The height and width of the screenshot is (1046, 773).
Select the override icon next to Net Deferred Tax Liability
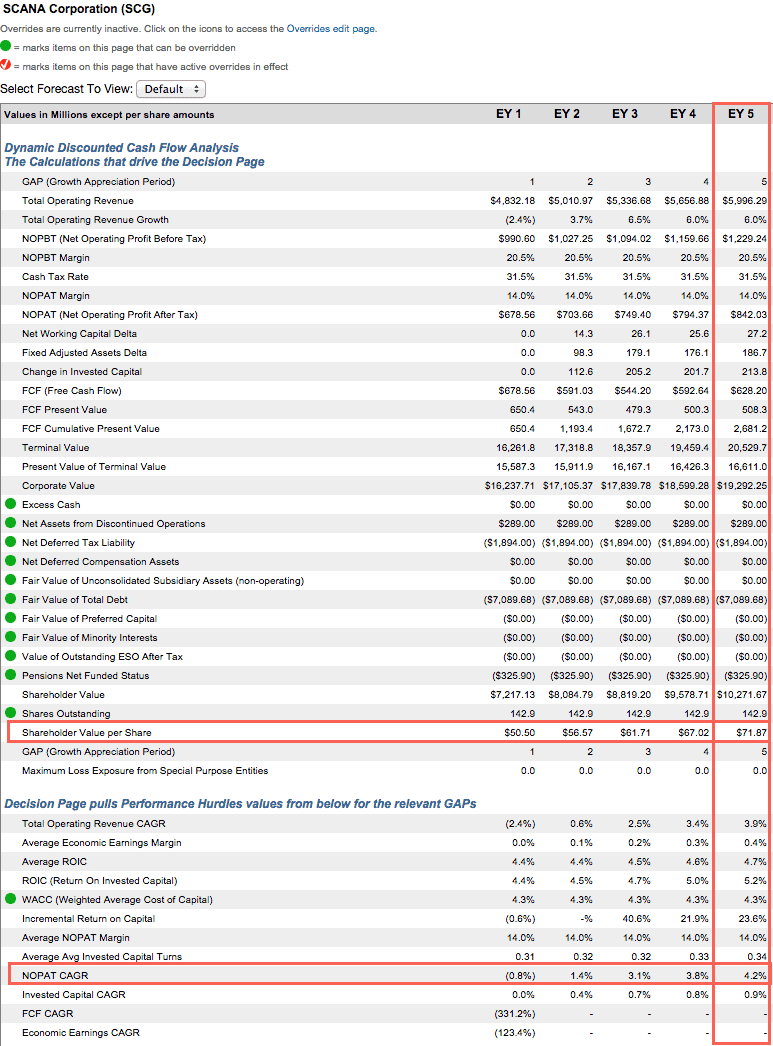click(x=10, y=542)
